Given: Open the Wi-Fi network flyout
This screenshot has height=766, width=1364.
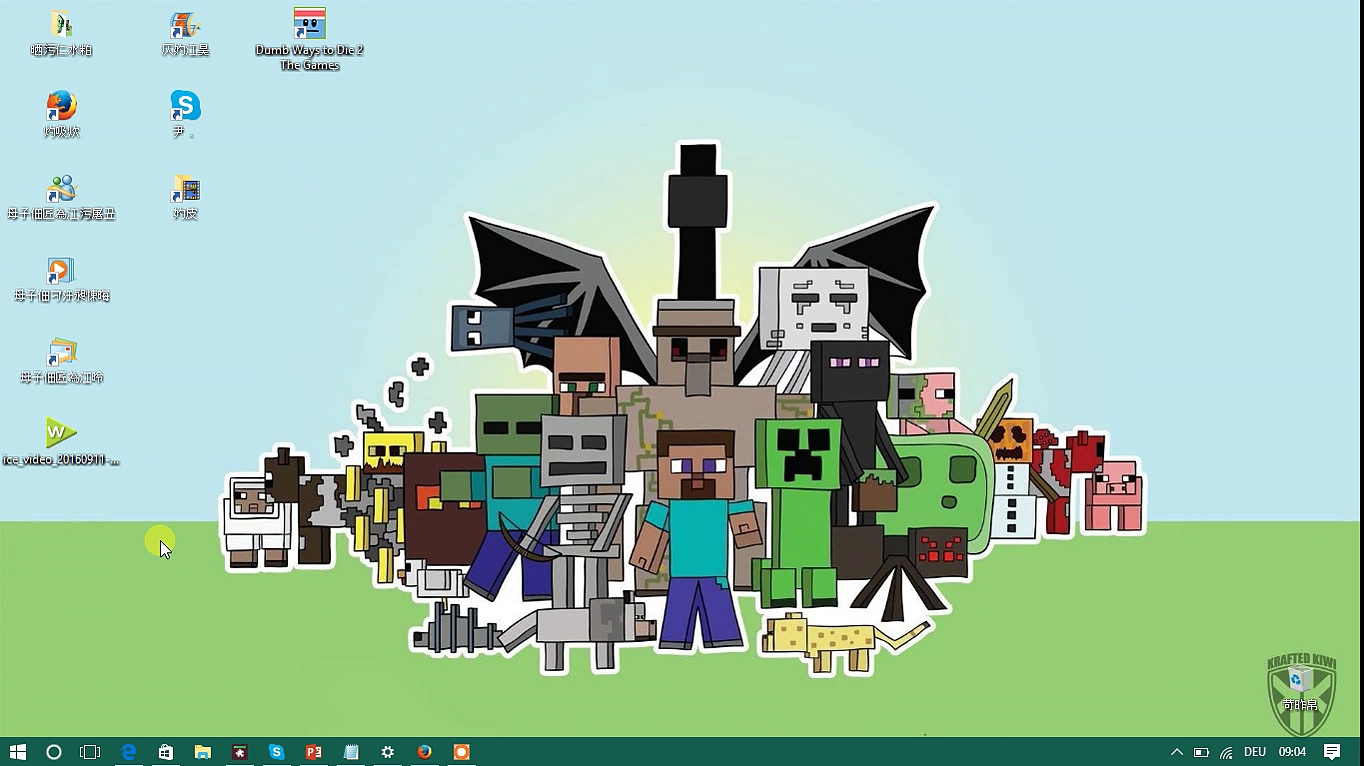Looking at the screenshot, I should [x=1226, y=752].
